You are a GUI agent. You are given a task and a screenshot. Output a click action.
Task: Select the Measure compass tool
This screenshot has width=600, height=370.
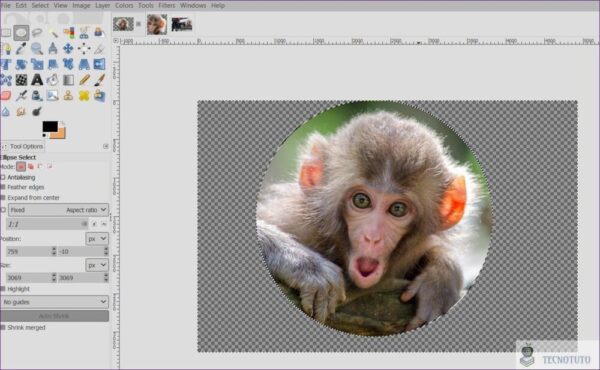click(x=53, y=49)
